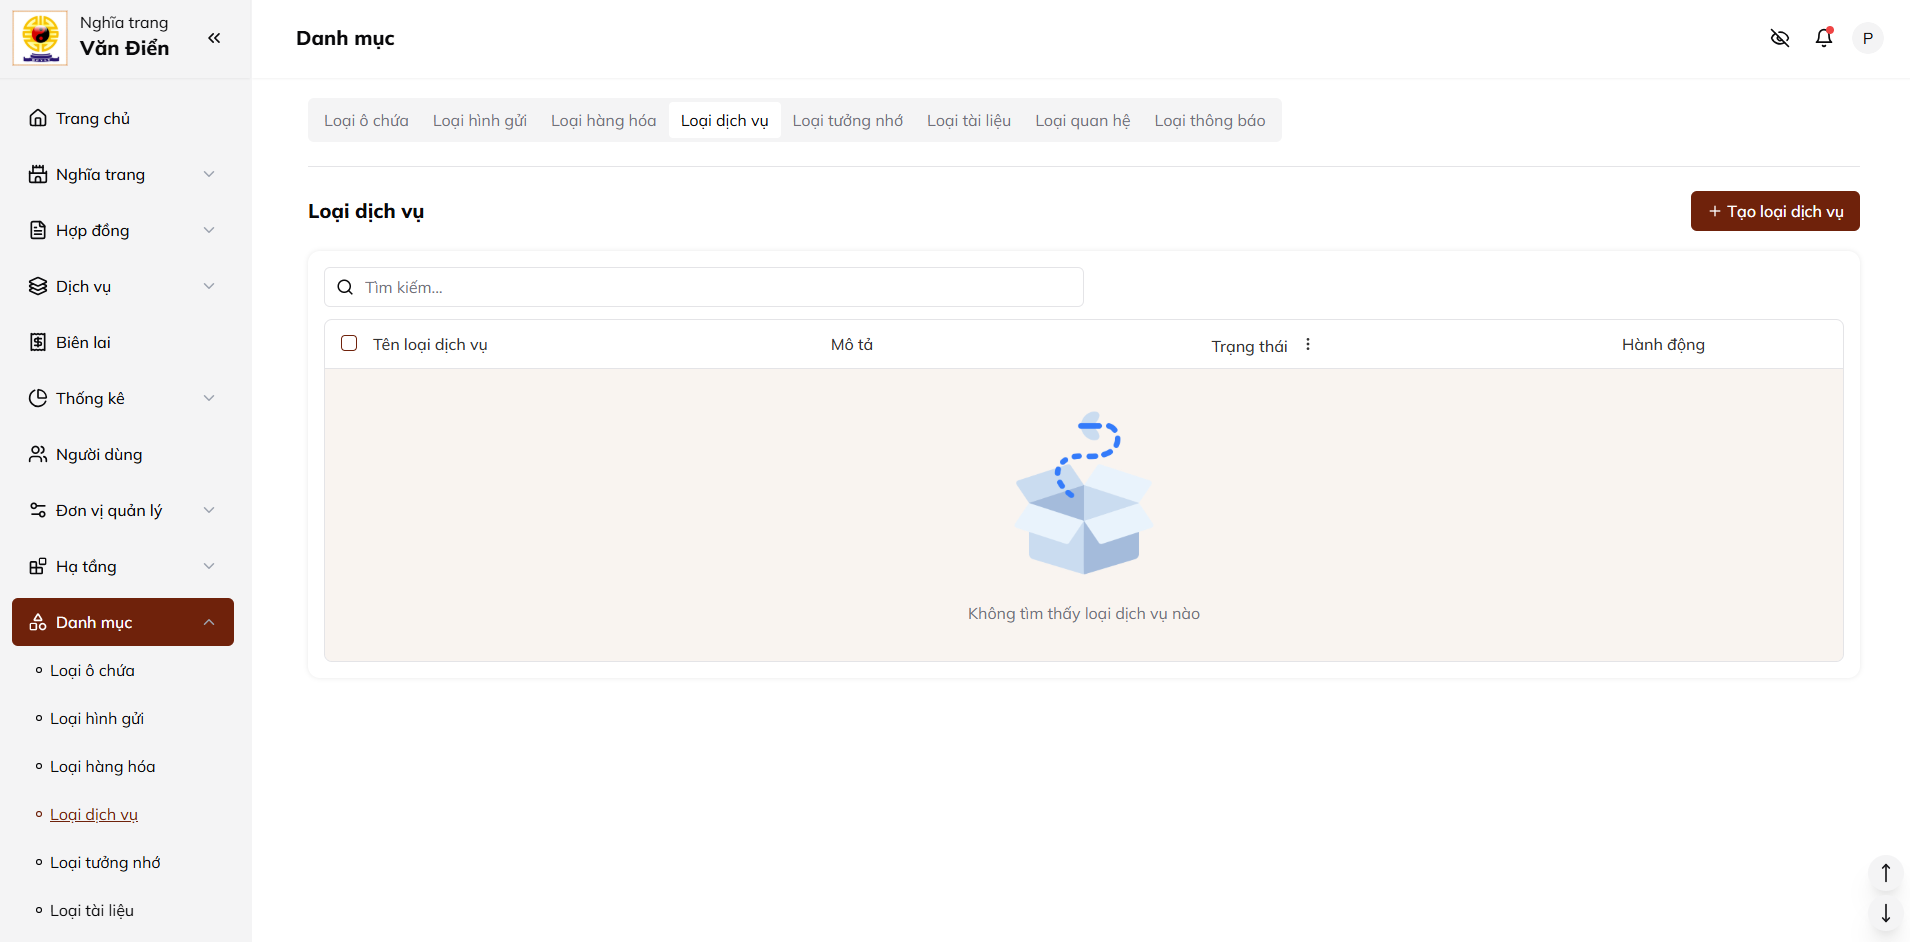Check the select-all checkbox in table header

click(x=349, y=343)
